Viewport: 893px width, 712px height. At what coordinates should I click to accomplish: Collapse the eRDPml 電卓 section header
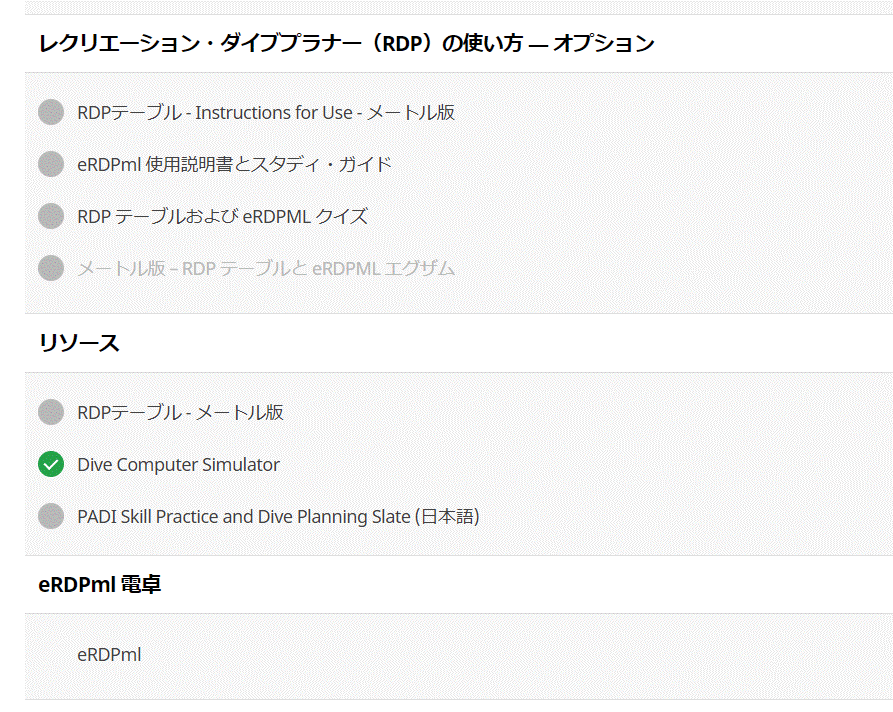click(x=459, y=585)
